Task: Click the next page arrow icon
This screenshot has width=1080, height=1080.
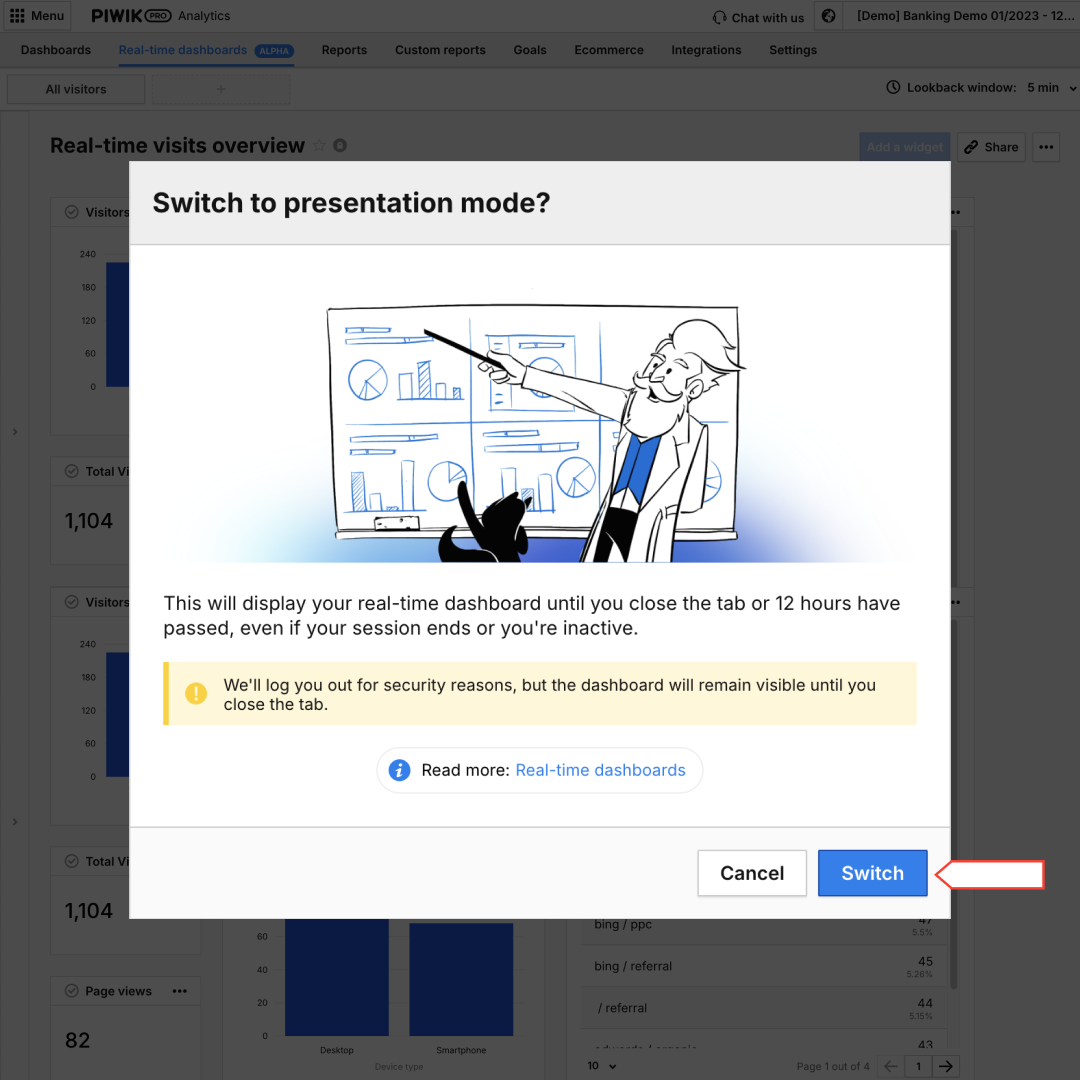Action: point(945,1066)
